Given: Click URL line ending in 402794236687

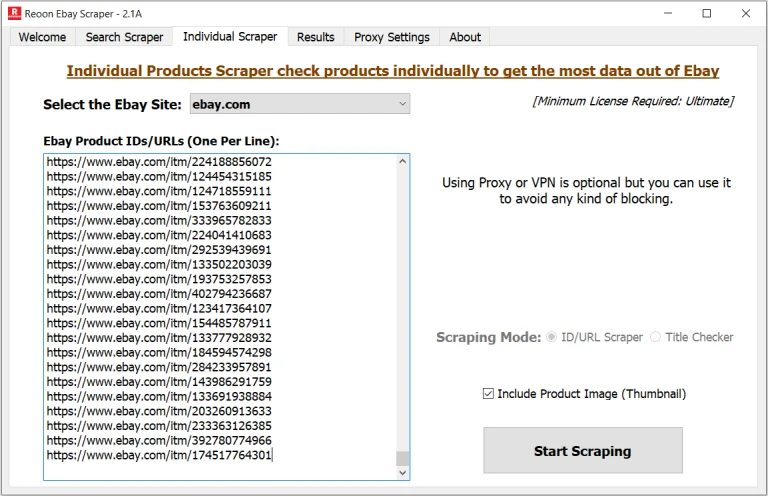Looking at the screenshot, I should tap(159, 294).
